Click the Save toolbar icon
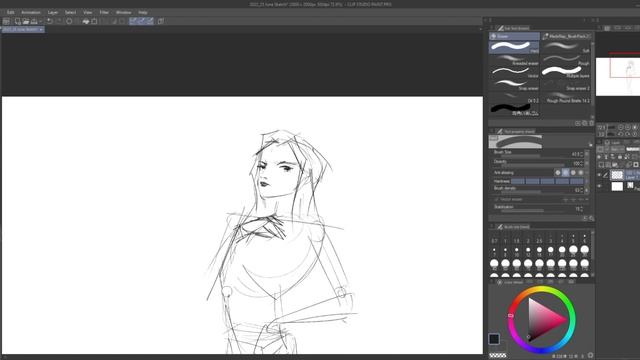 point(34,21)
